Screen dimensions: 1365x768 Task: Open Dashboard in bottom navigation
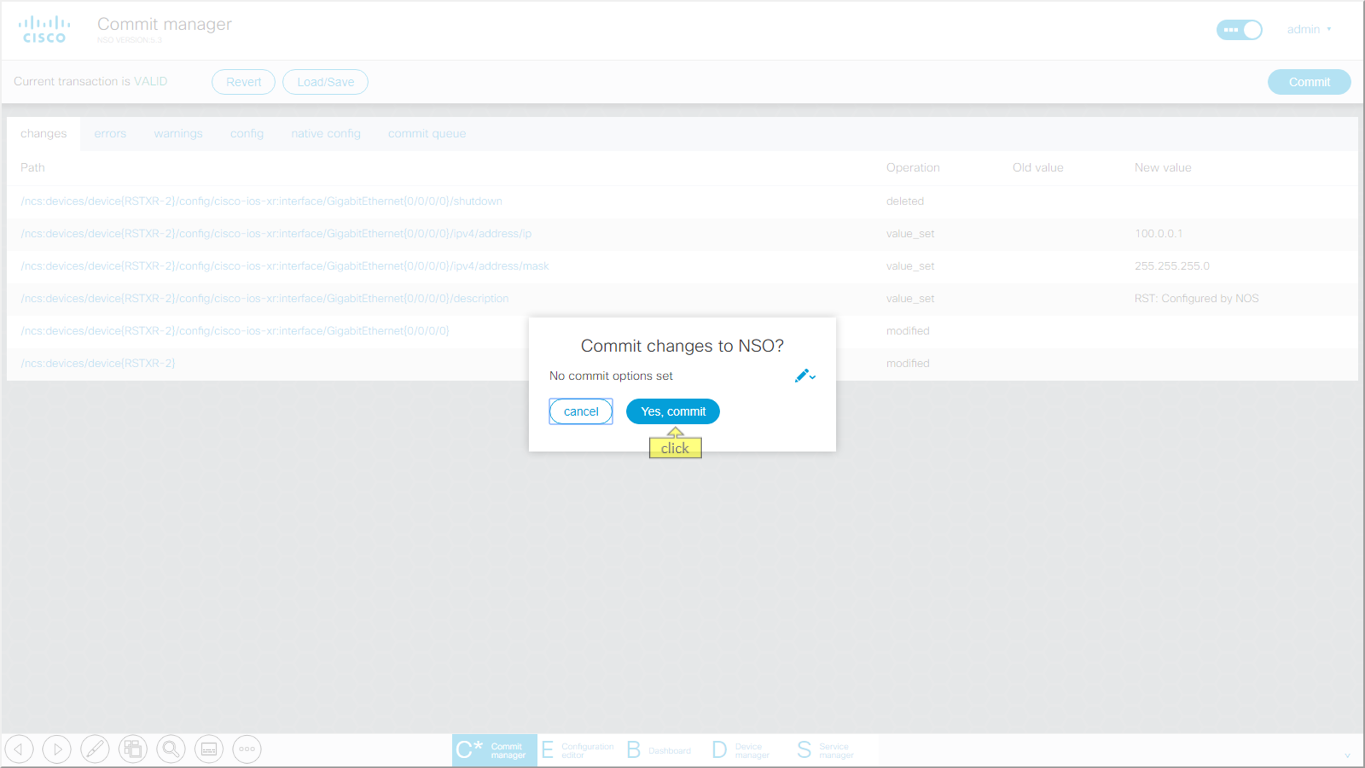660,750
